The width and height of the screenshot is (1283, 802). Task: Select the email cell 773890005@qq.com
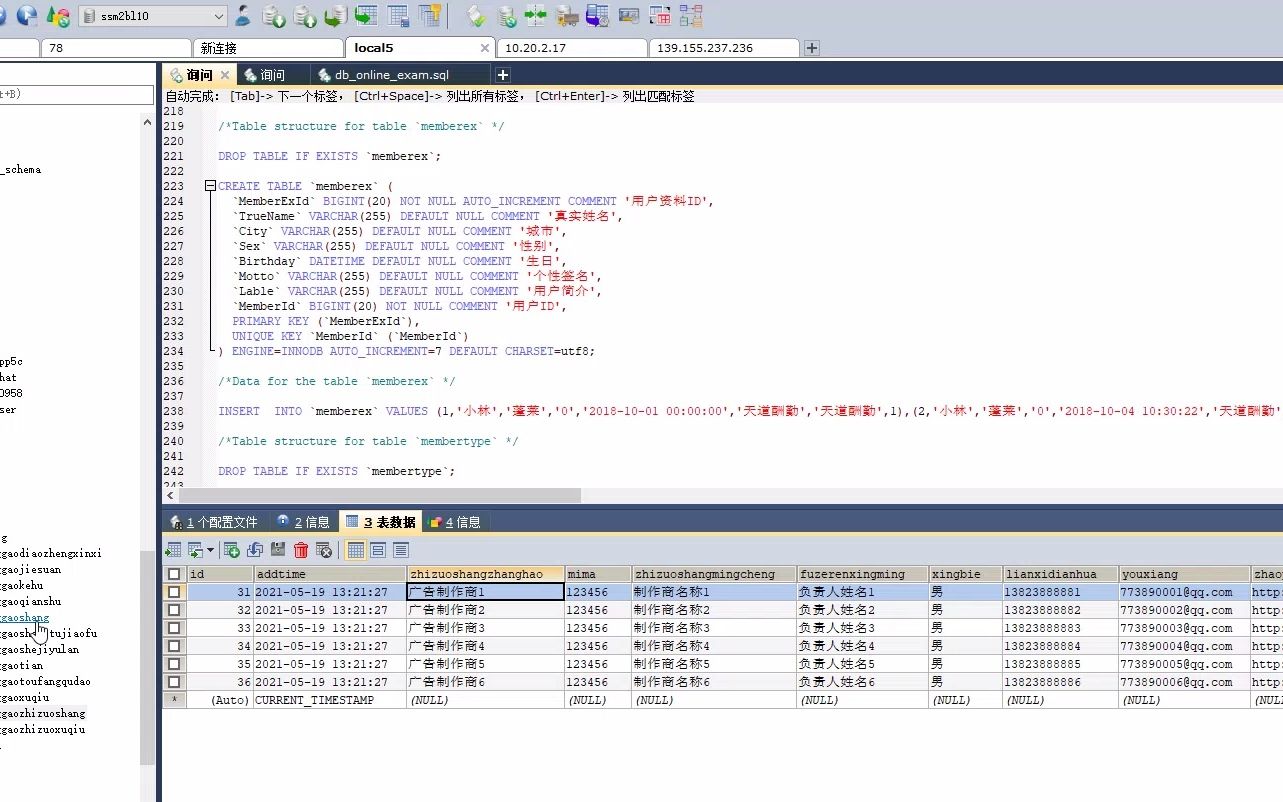(1184, 664)
